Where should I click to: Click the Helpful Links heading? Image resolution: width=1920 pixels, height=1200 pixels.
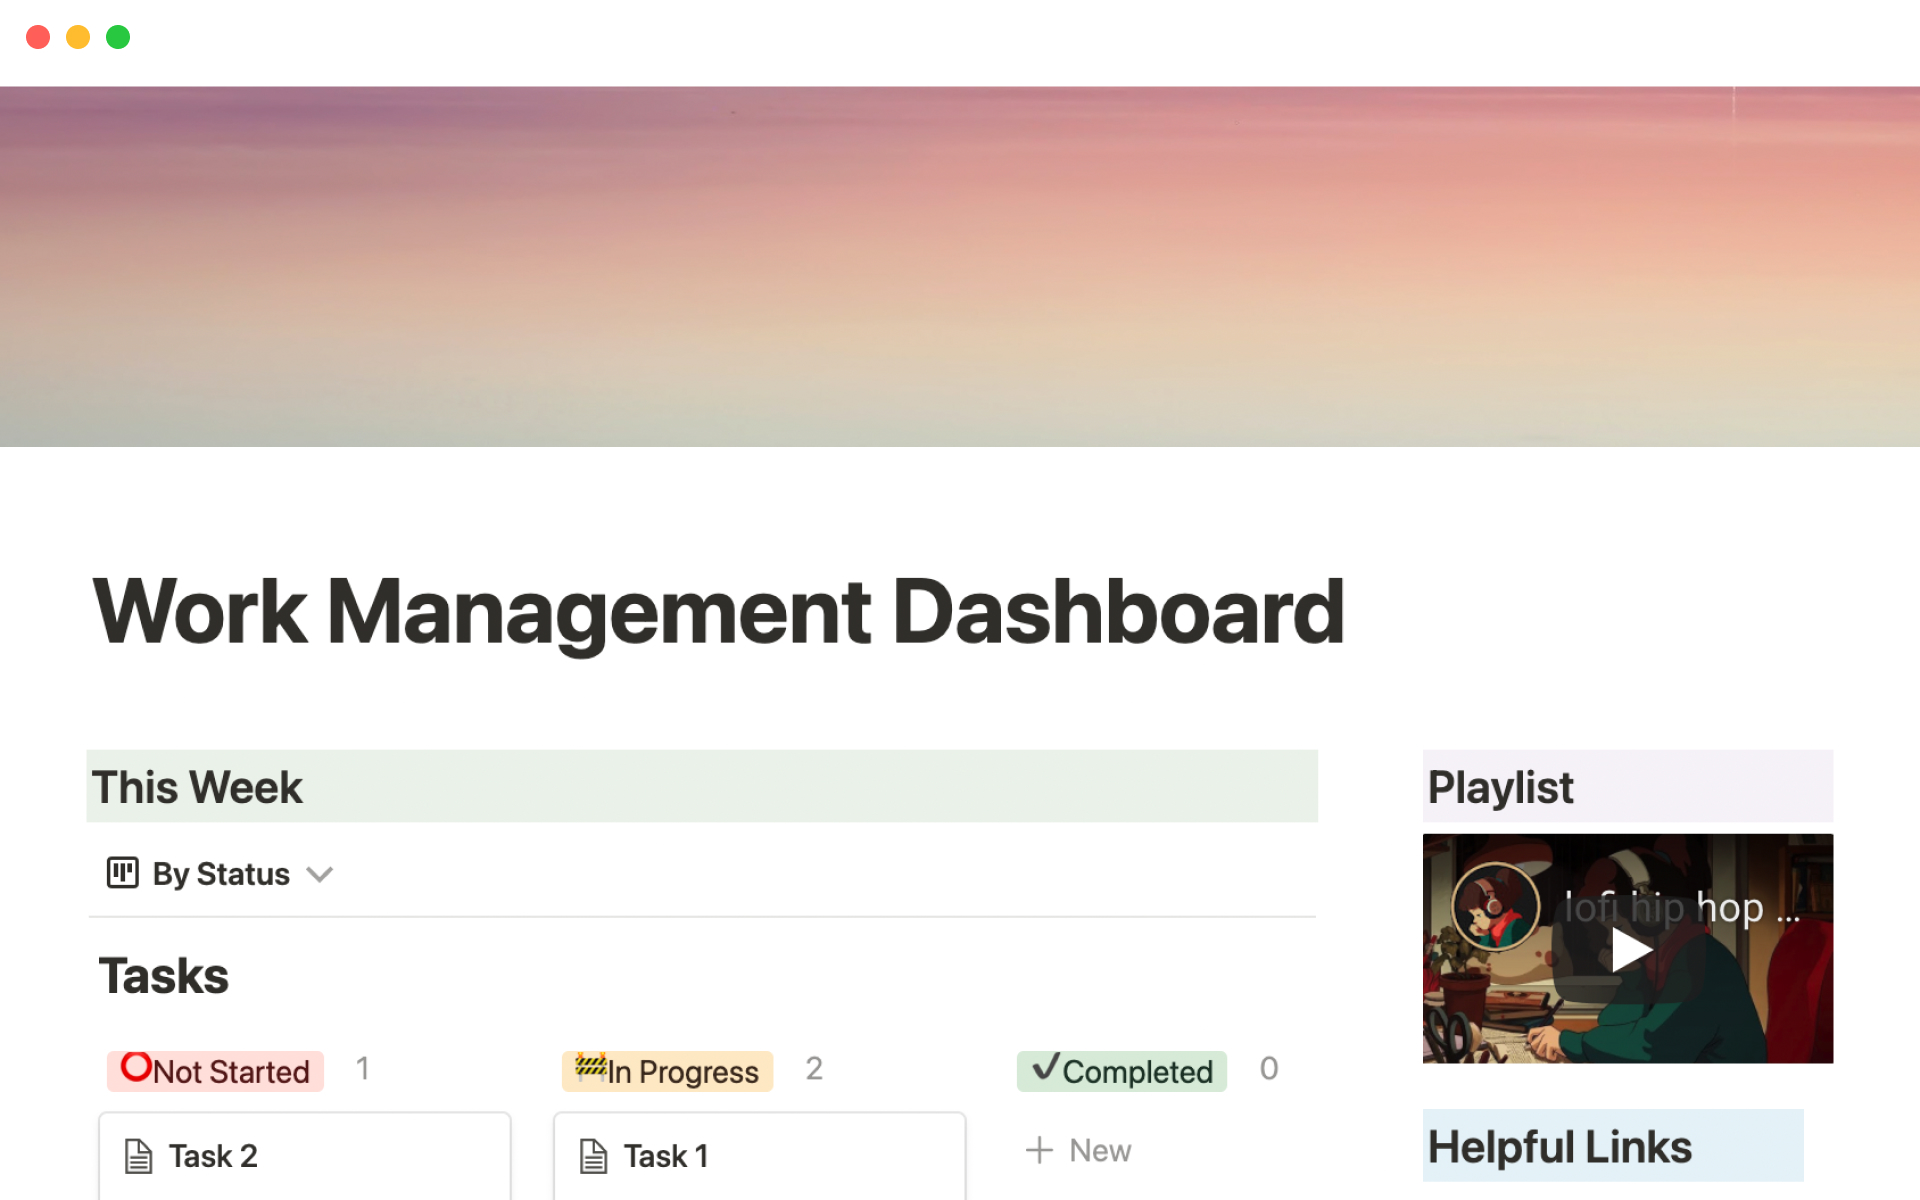(1559, 1147)
